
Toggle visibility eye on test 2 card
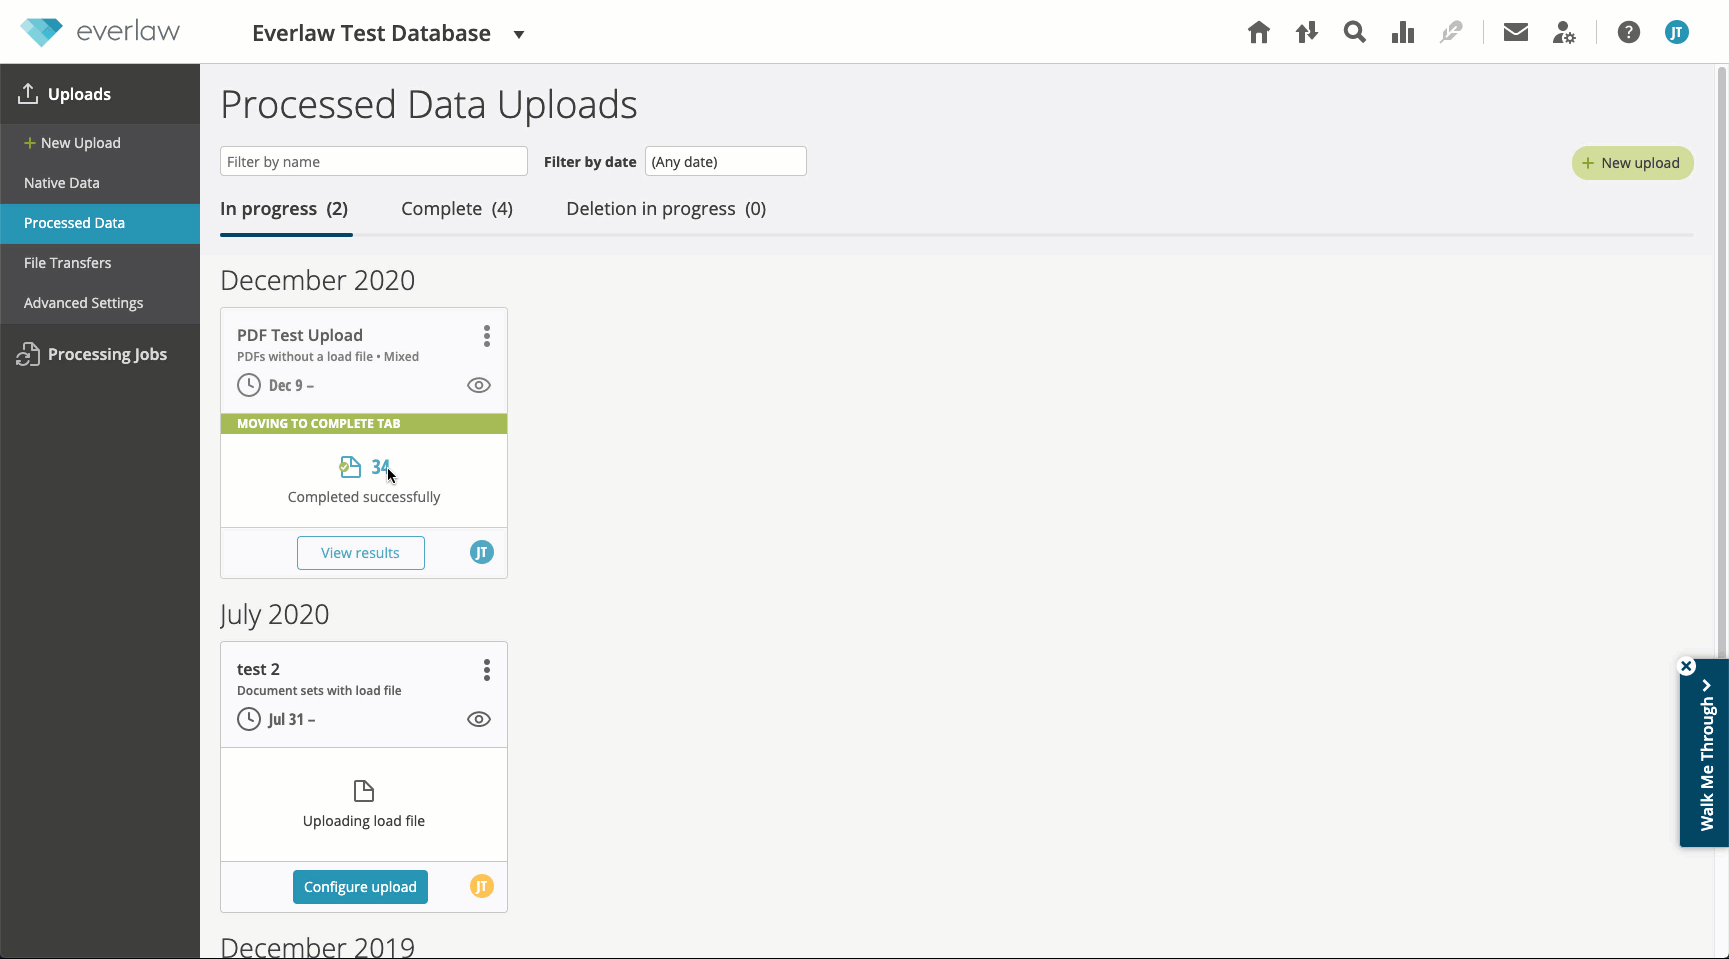[479, 719]
